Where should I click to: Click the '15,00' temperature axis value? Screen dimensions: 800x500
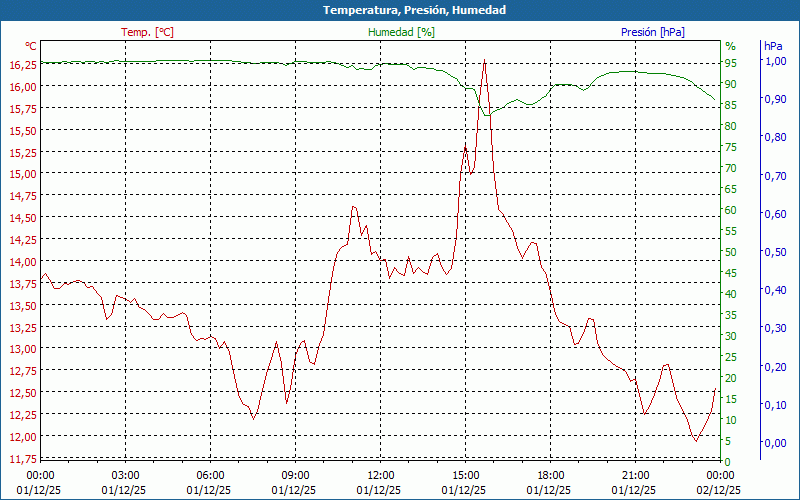(x=23, y=174)
